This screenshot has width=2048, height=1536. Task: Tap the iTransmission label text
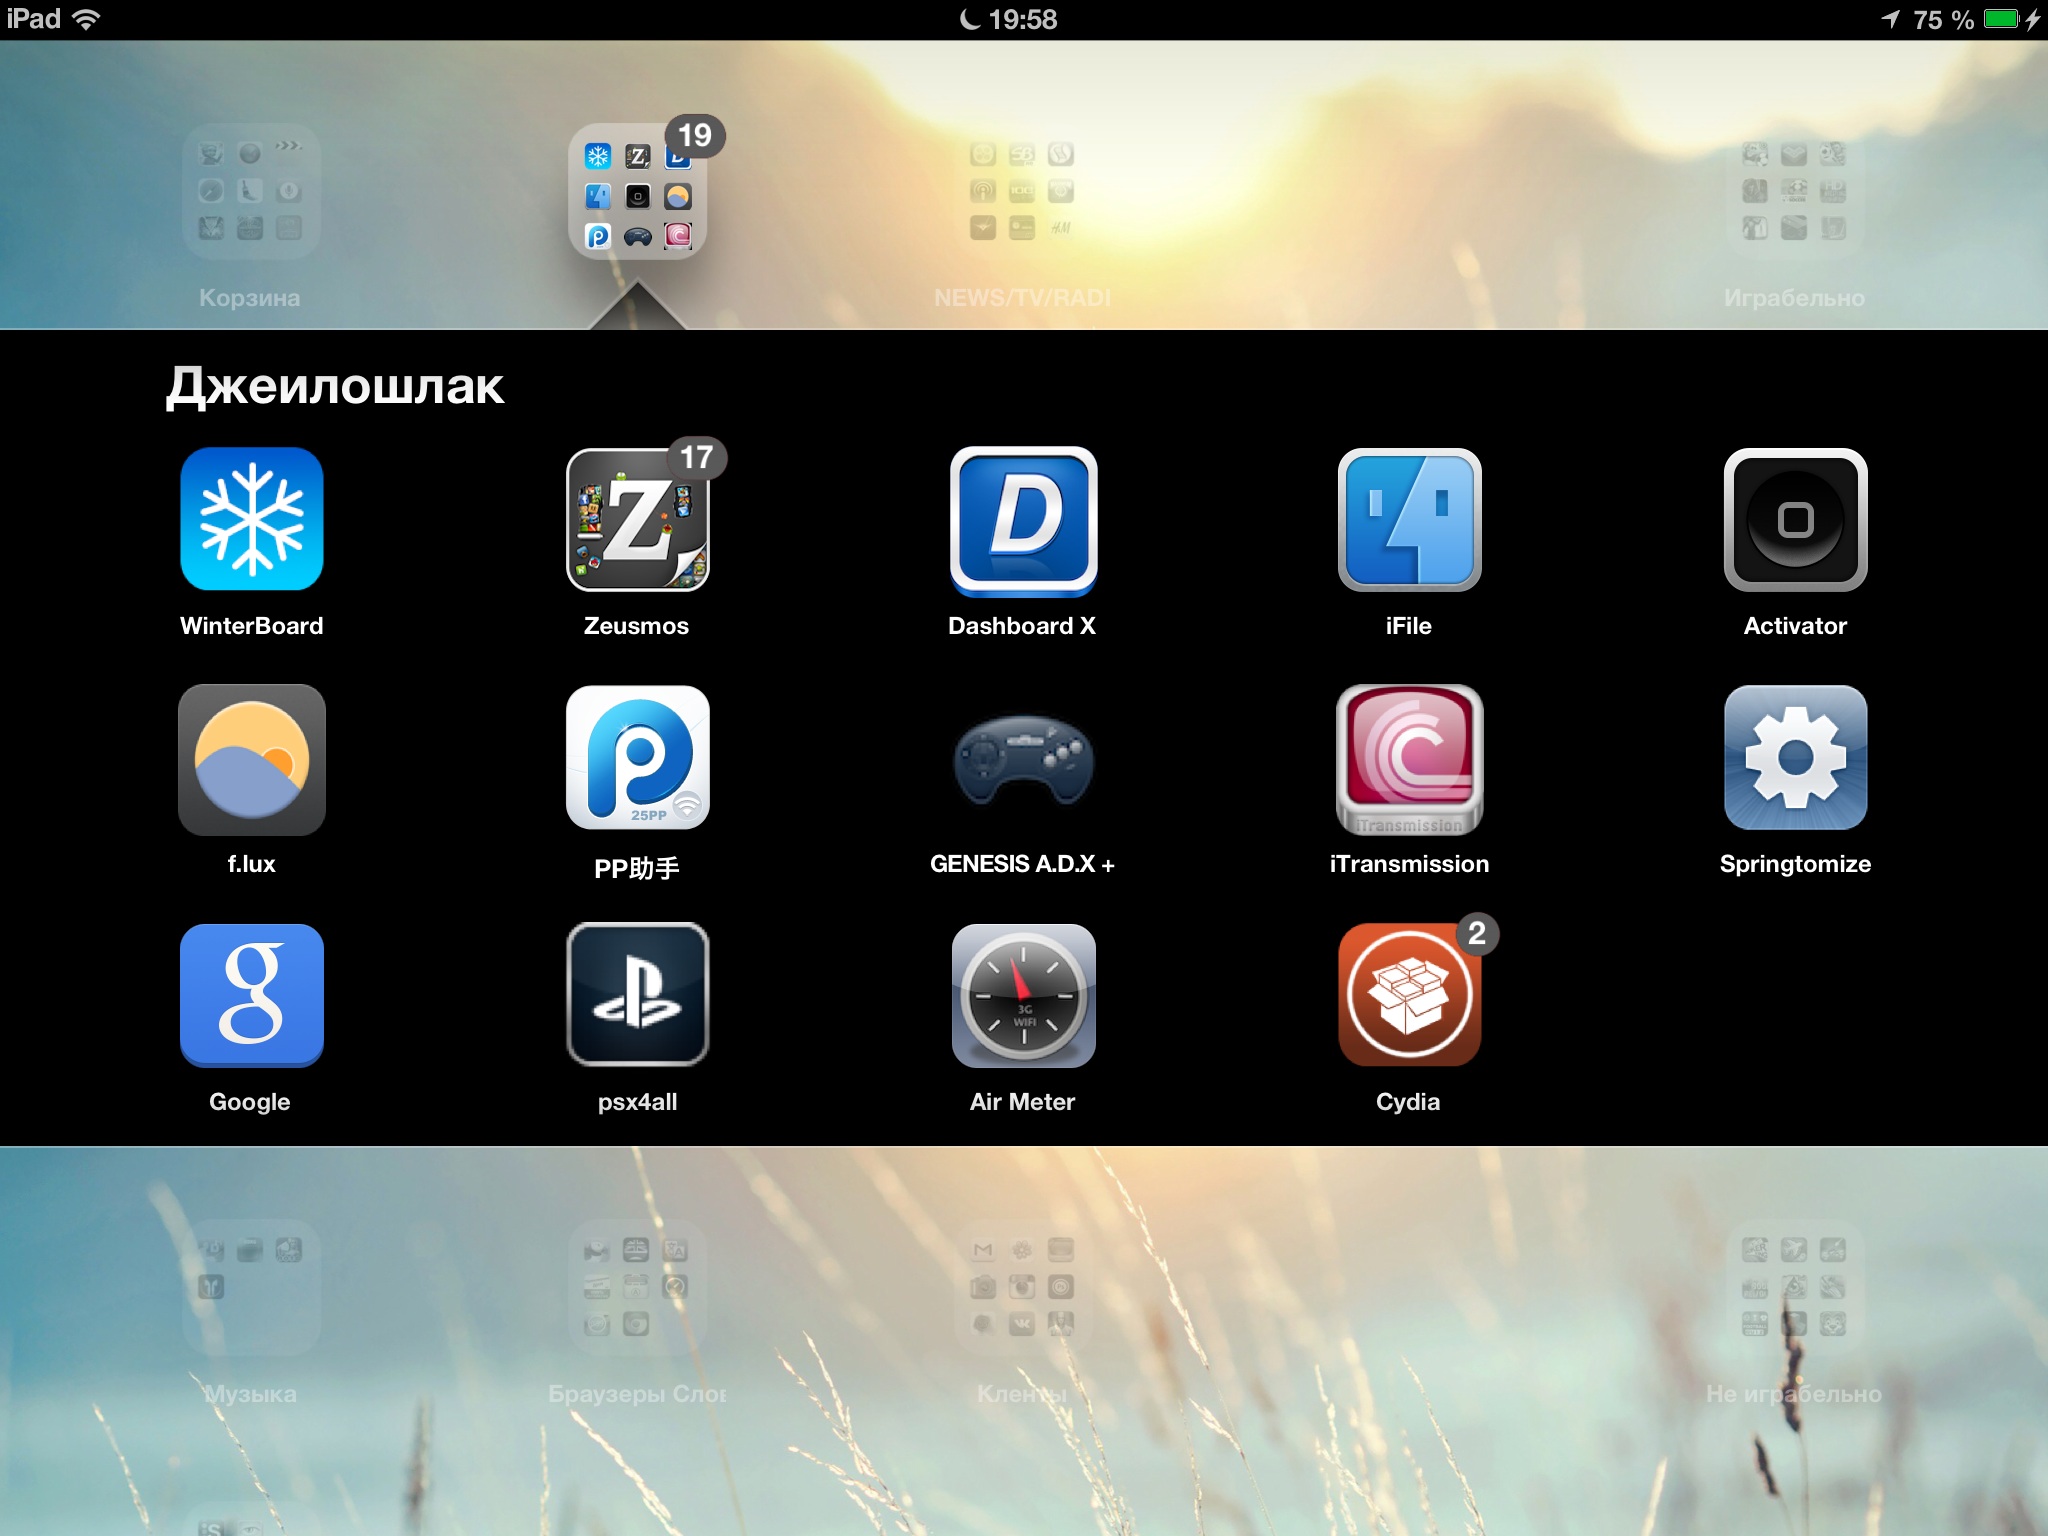[x=1409, y=864]
